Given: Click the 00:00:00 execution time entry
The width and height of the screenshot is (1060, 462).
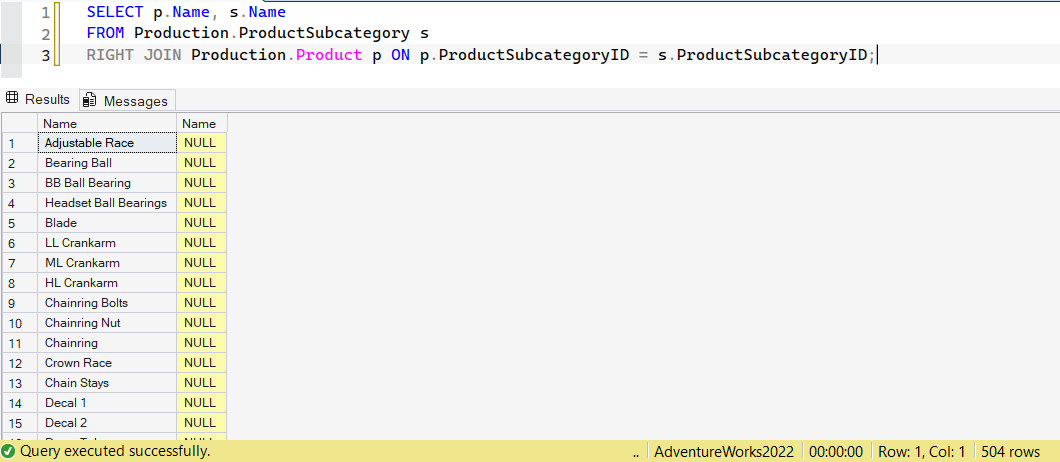Looking at the screenshot, I should click(x=836, y=451).
